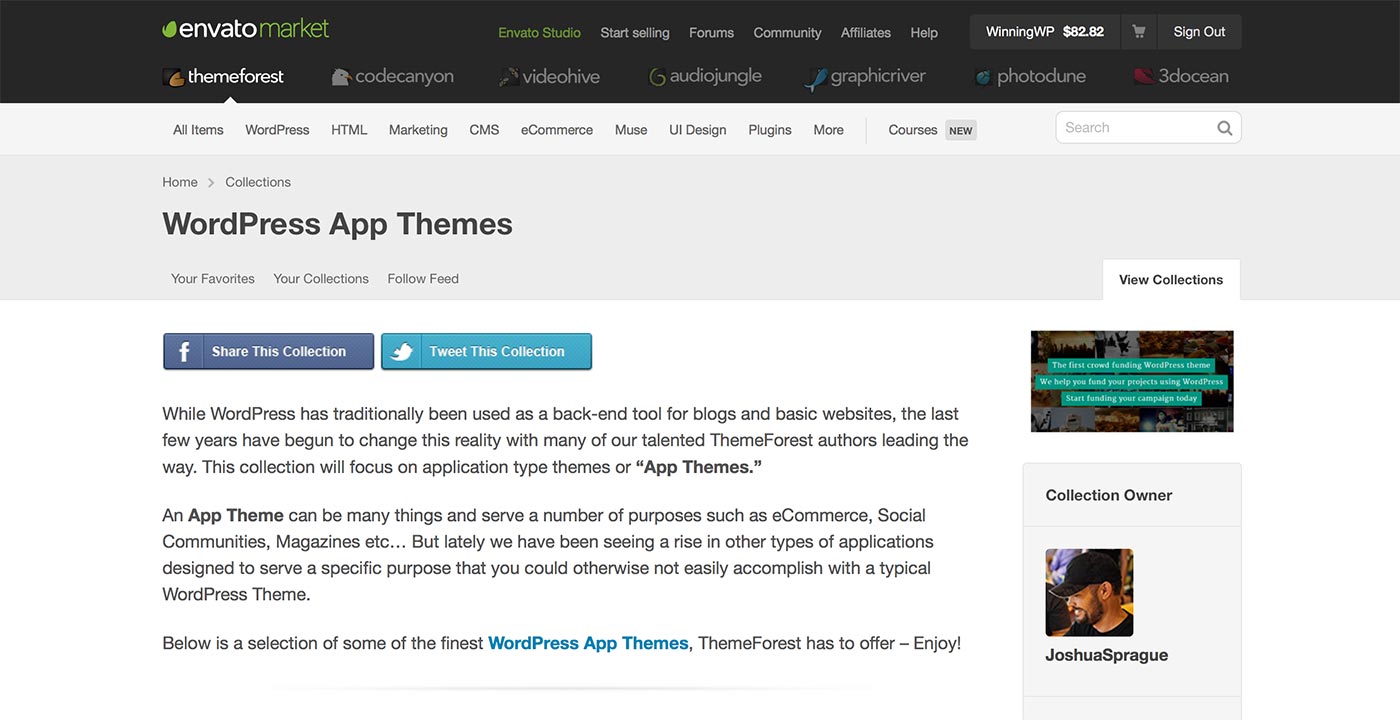Screen dimensions: 1400x720
Task: Click the Help link
Action: coord(924,33)
